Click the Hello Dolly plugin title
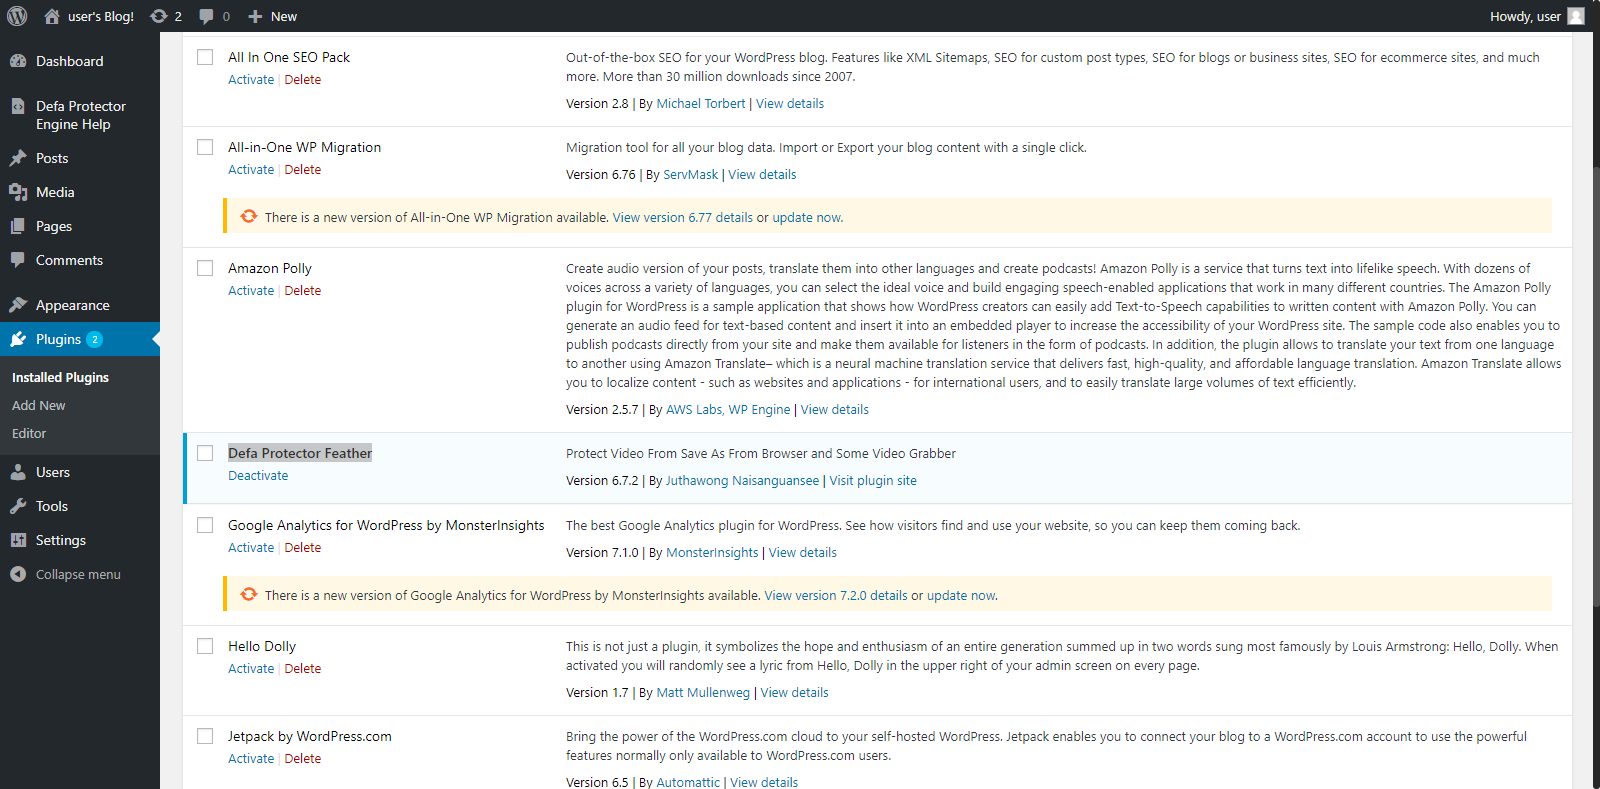 (262, 646)
